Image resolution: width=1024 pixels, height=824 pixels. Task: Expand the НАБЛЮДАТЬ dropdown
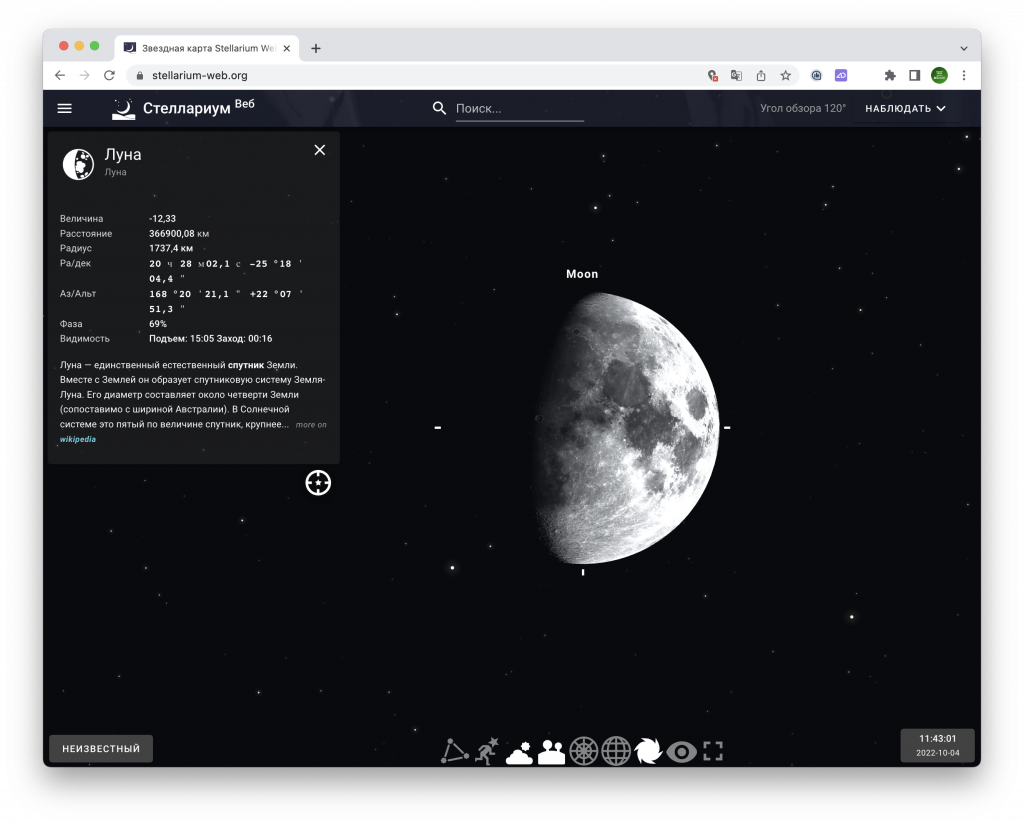click(x=905, y=109)
